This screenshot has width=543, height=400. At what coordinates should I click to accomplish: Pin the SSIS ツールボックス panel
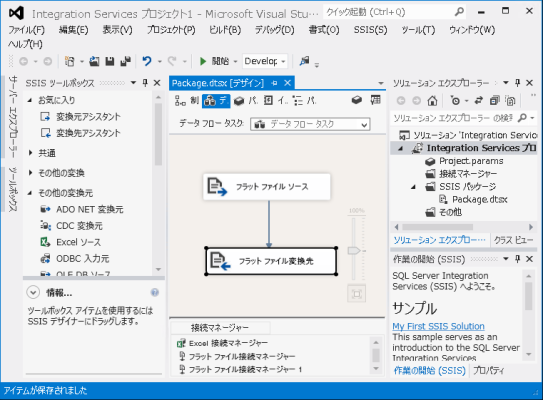tap(145, 83)
